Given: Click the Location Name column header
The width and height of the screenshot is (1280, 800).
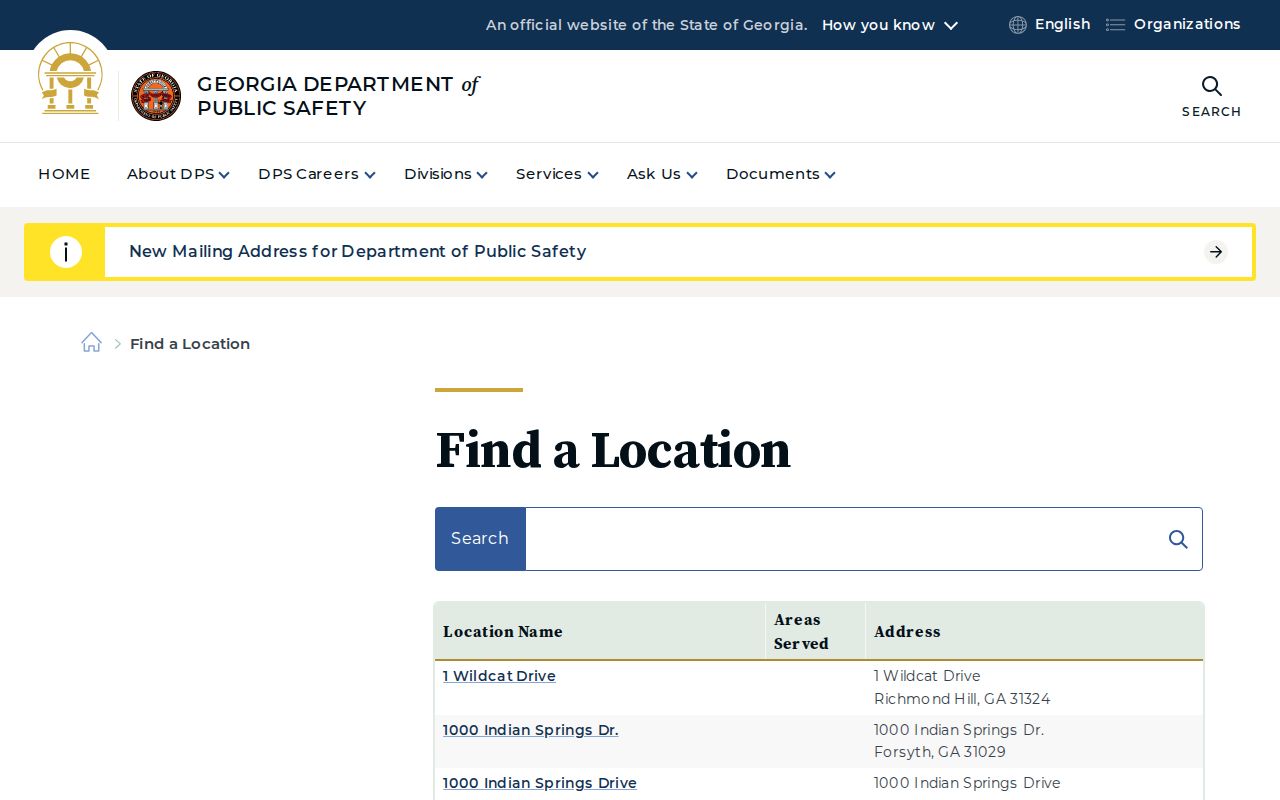Looking at the screenshot, I should 503,632.
